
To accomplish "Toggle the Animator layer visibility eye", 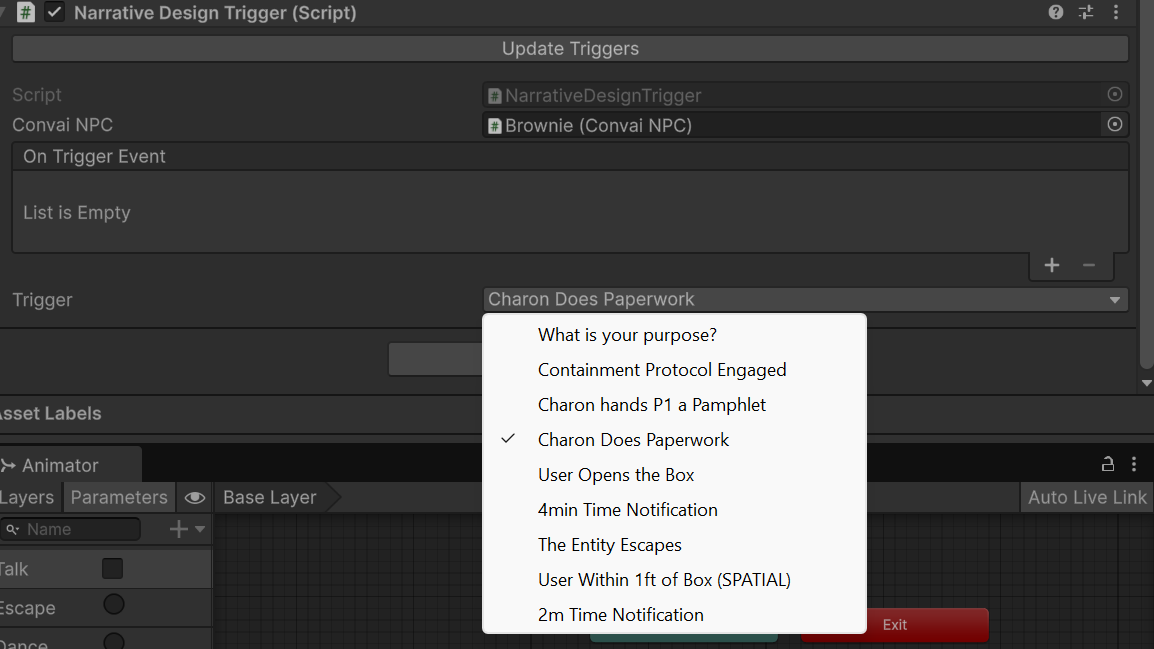I will (195, 498).
